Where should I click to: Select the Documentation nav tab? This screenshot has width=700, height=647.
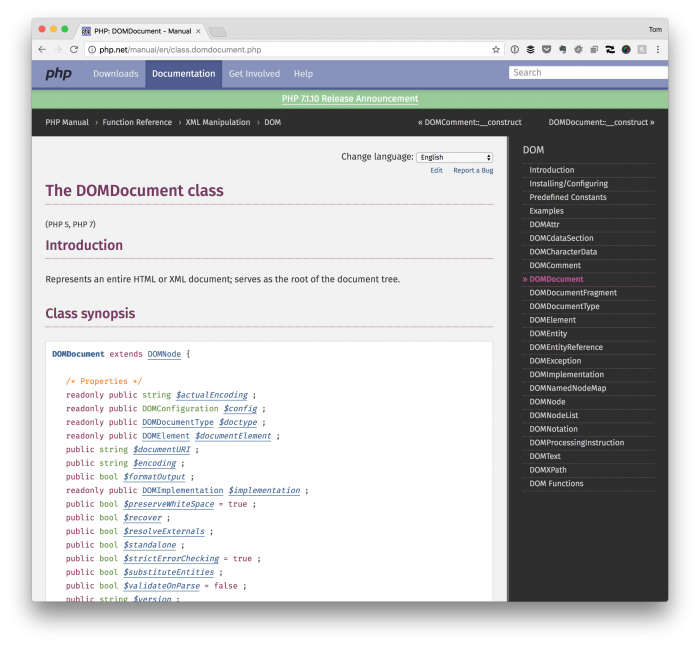point(183,74)
